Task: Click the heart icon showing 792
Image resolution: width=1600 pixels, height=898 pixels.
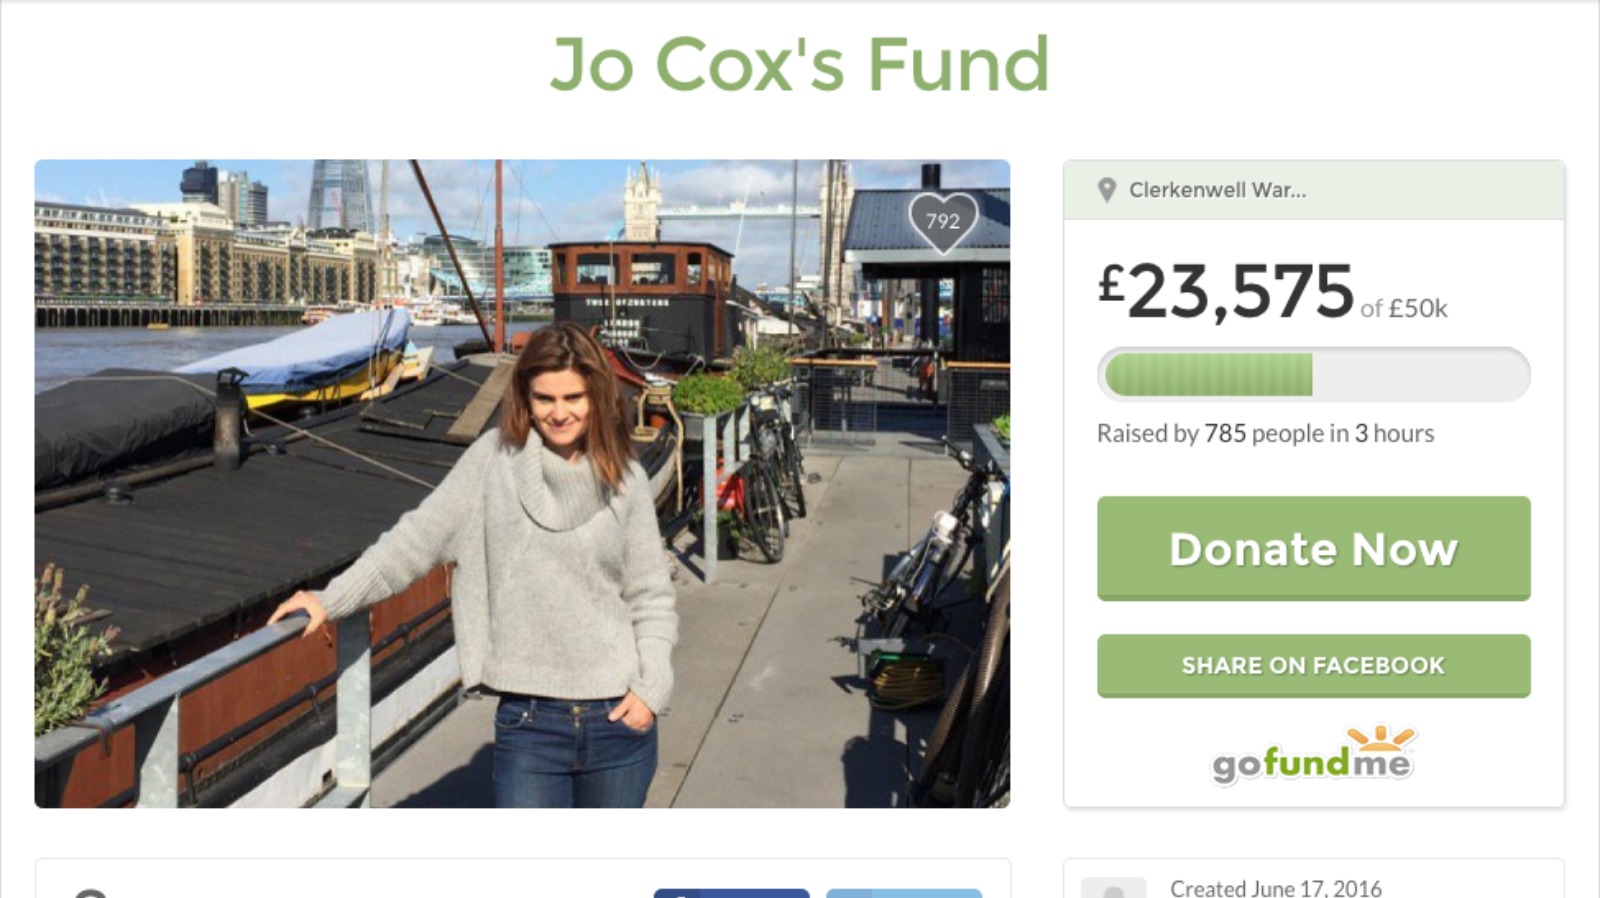Action: pyautogui.click(x=943, y=222)
